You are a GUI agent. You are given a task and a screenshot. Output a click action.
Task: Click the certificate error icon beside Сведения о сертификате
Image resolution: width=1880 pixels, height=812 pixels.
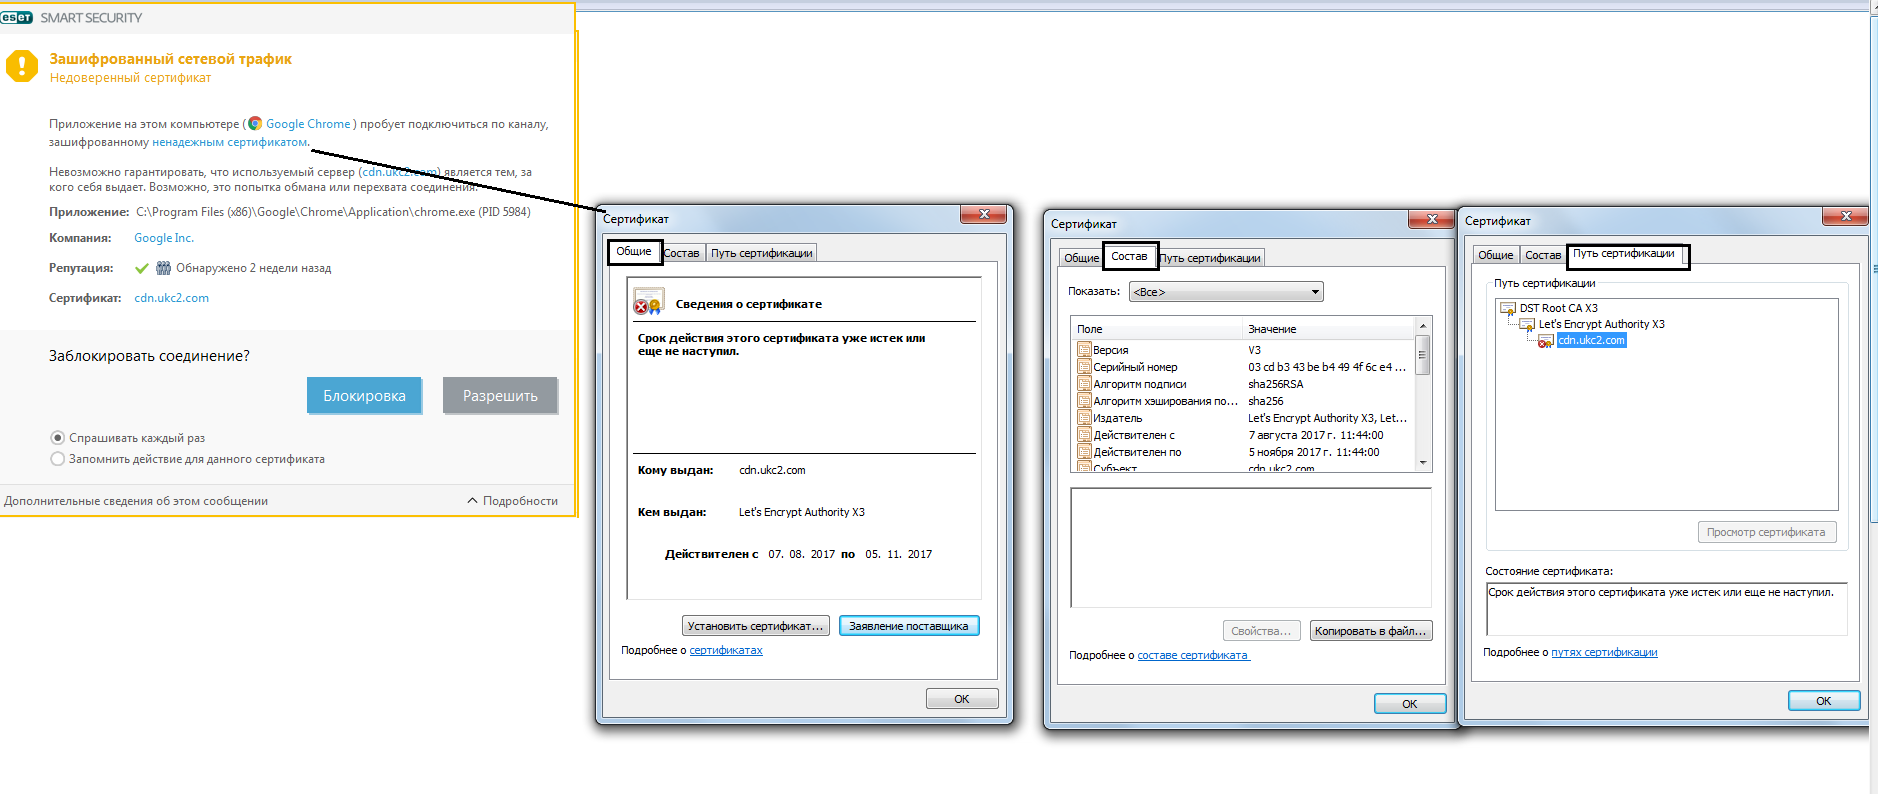648,302
